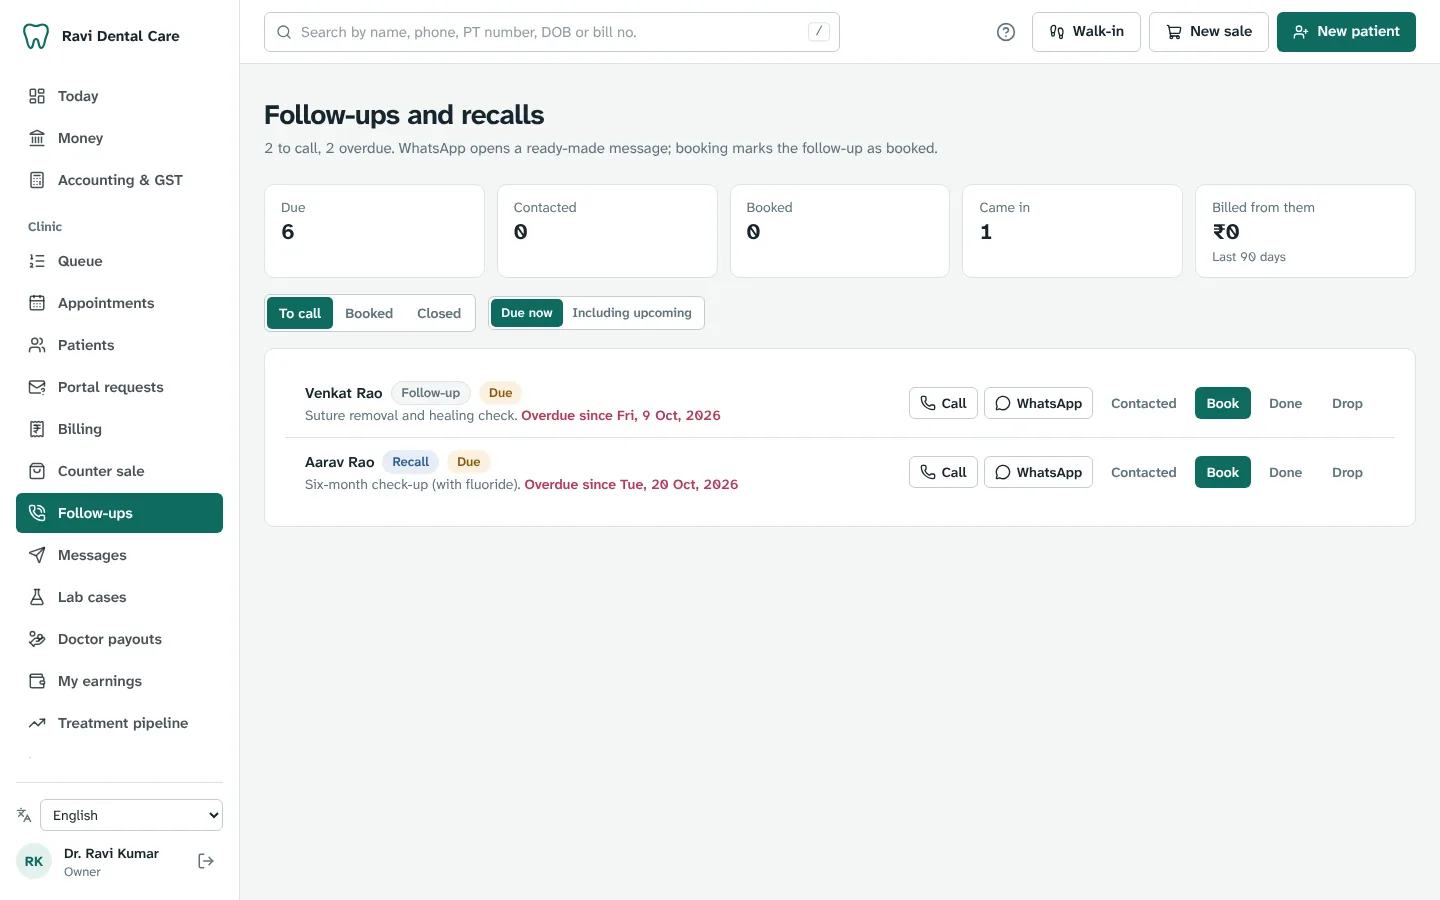
Task: Switch to the Booked tab
Action: coord(369,313)
